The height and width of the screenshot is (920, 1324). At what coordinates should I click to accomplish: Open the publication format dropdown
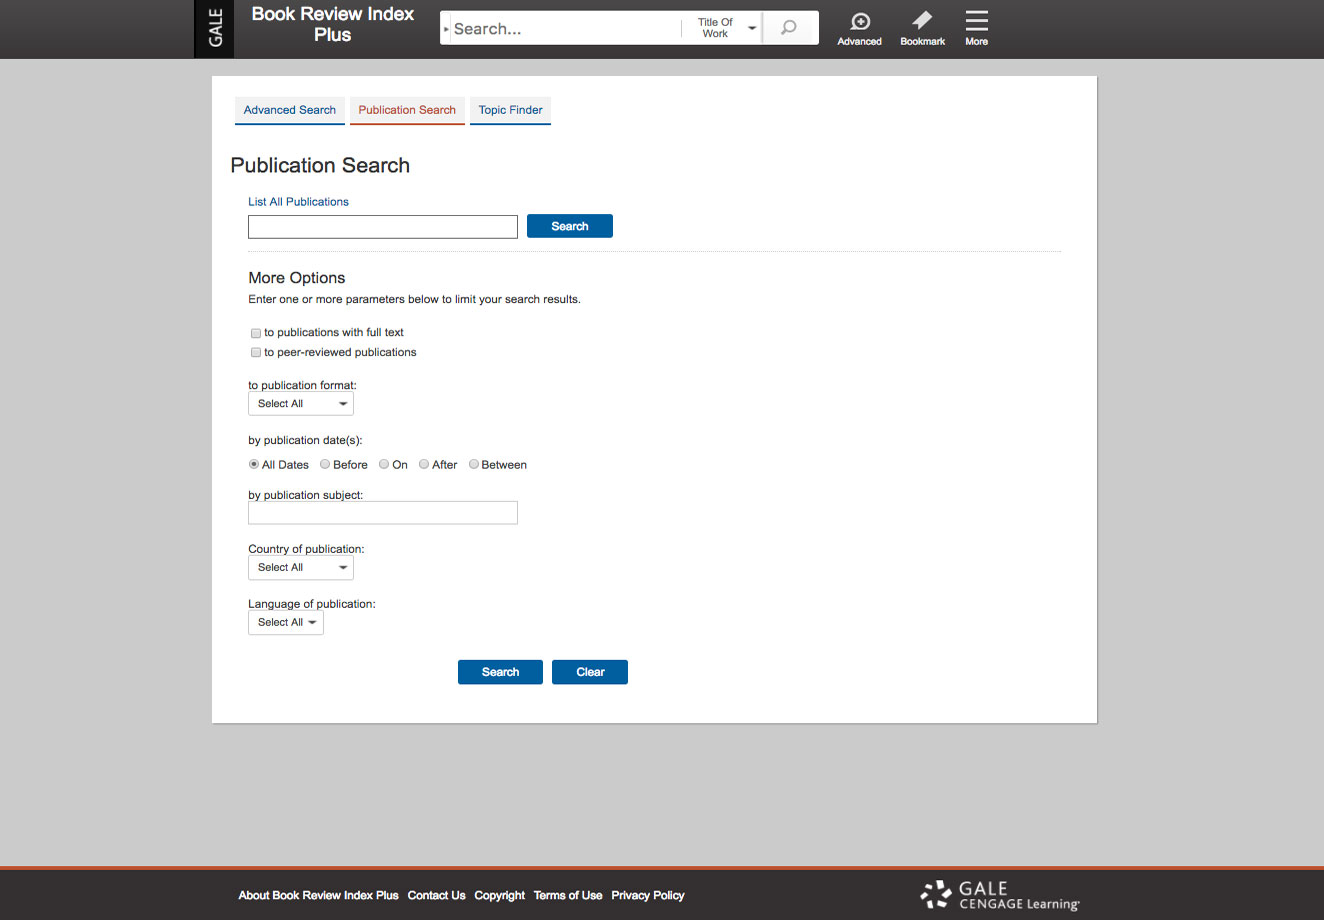[301, 404]
